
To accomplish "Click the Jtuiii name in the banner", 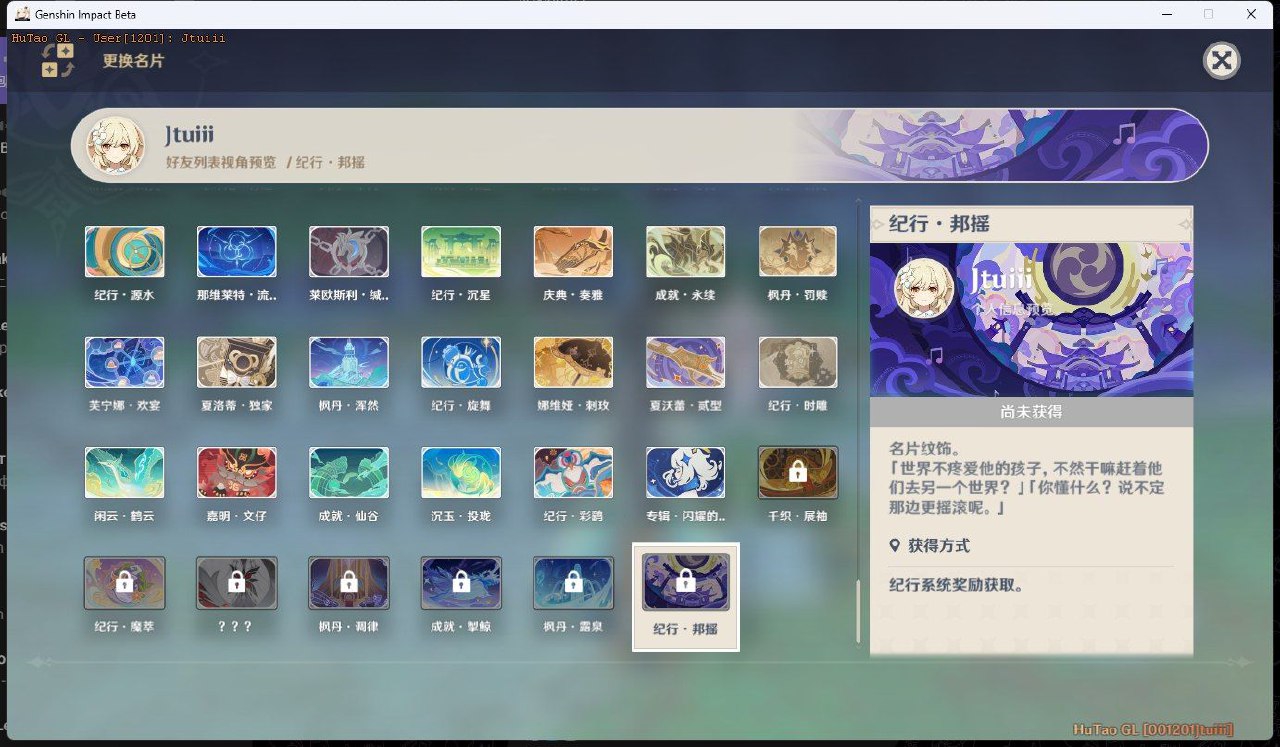I will 190,135.
